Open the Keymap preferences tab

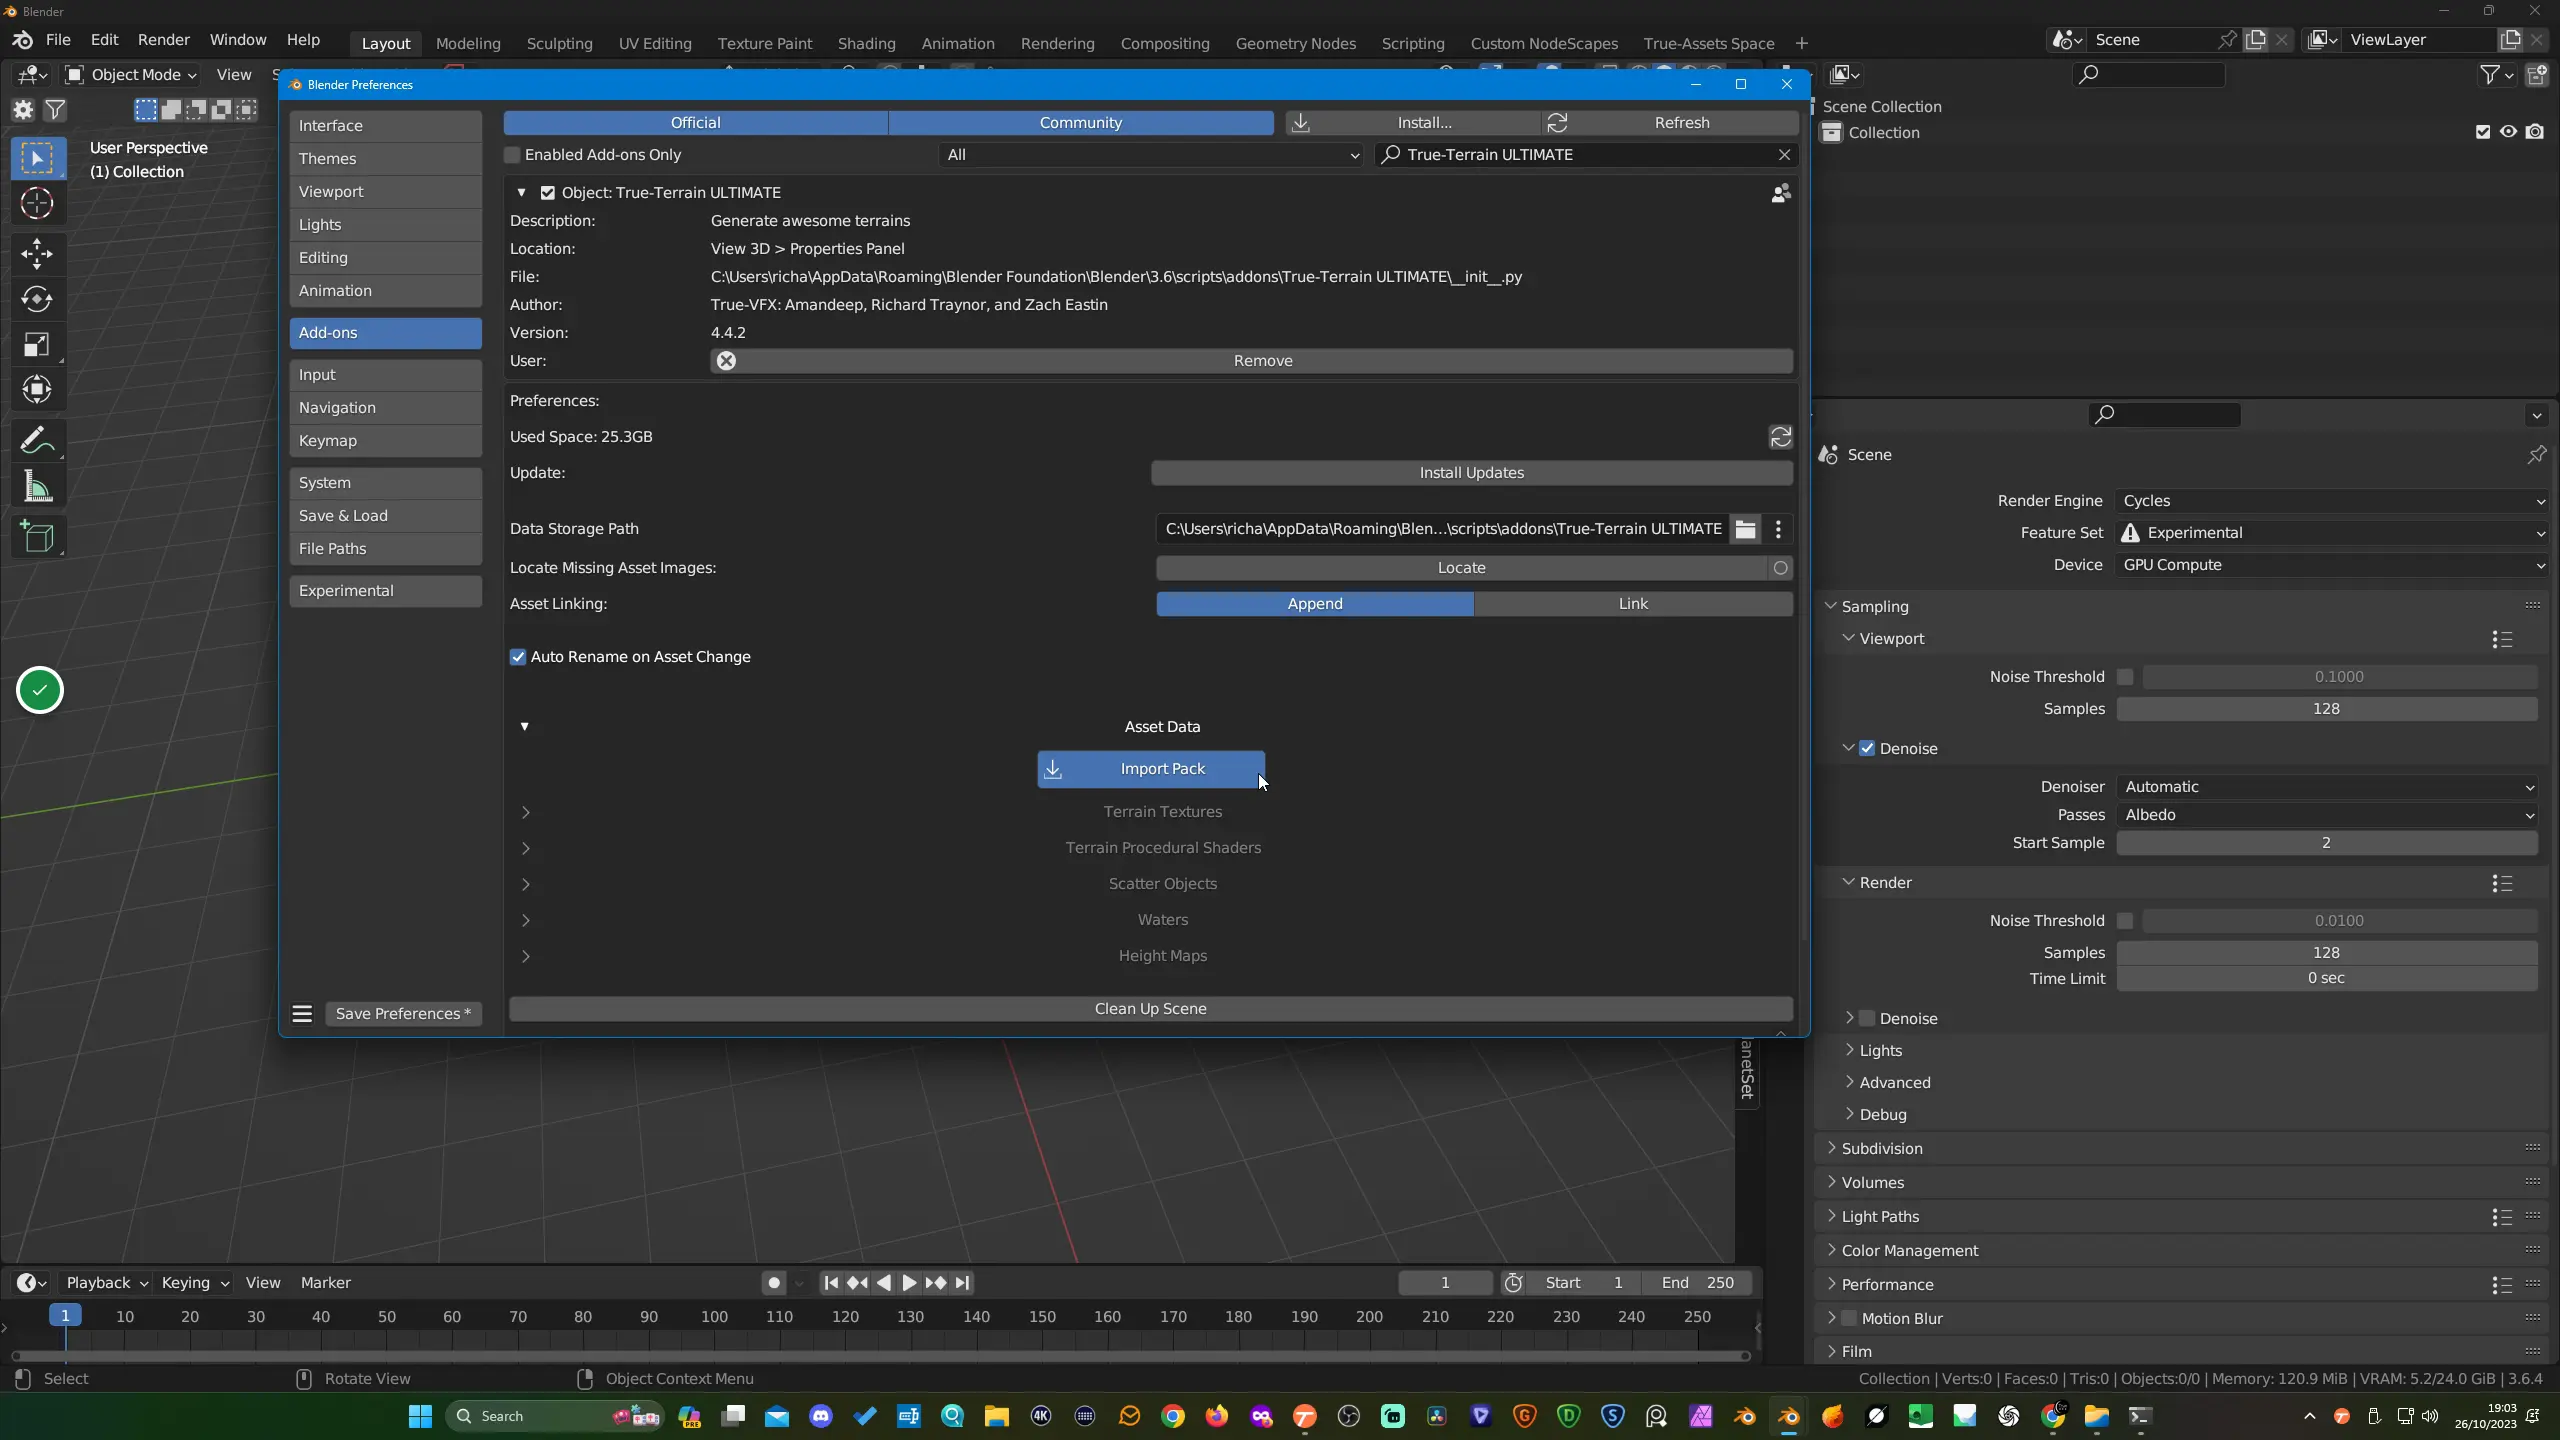[x=386, y=441]
